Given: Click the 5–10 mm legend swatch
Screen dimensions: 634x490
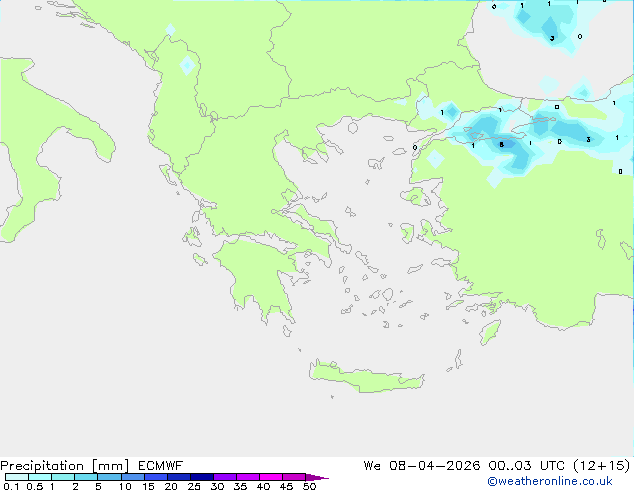Looking at the screenshot, I should pos(109,477).
